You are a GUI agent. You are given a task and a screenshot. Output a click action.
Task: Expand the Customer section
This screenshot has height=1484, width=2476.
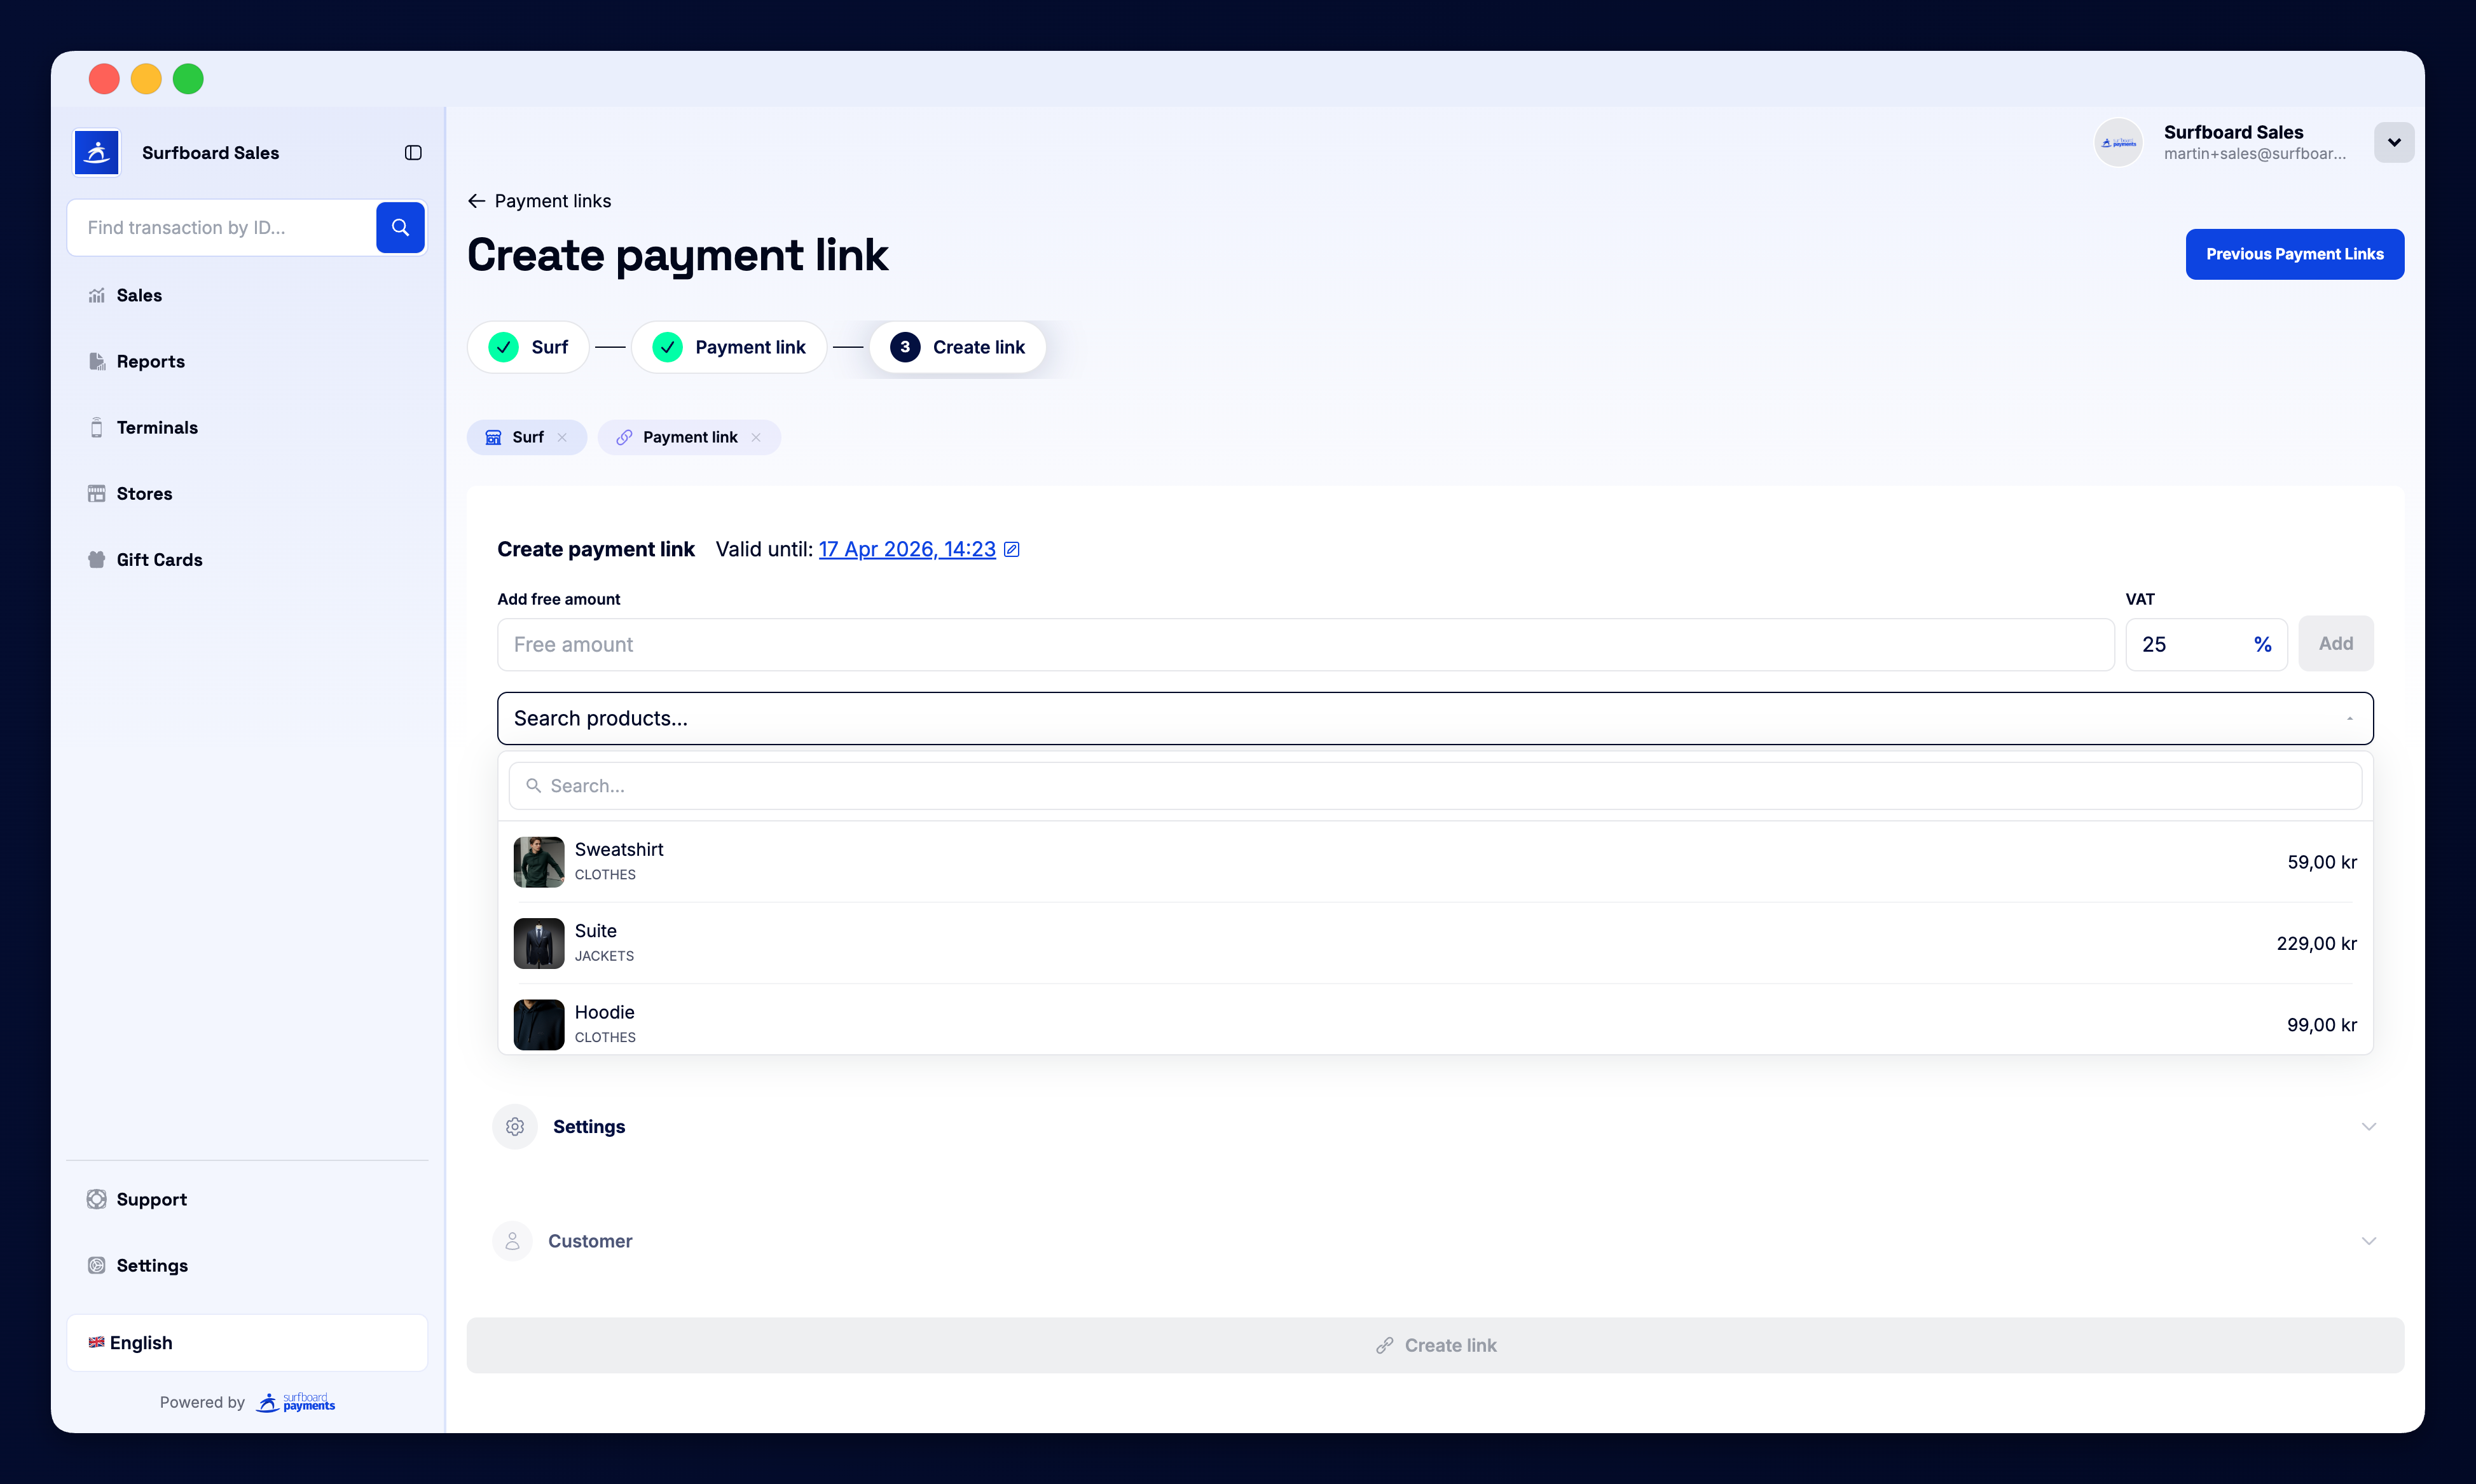(x=2367, y=1240)
